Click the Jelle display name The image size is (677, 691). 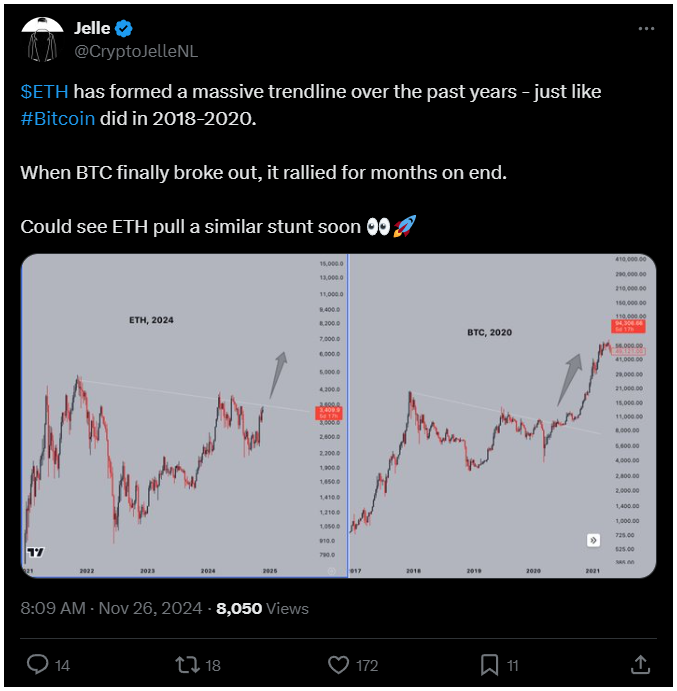pos(92,28)
